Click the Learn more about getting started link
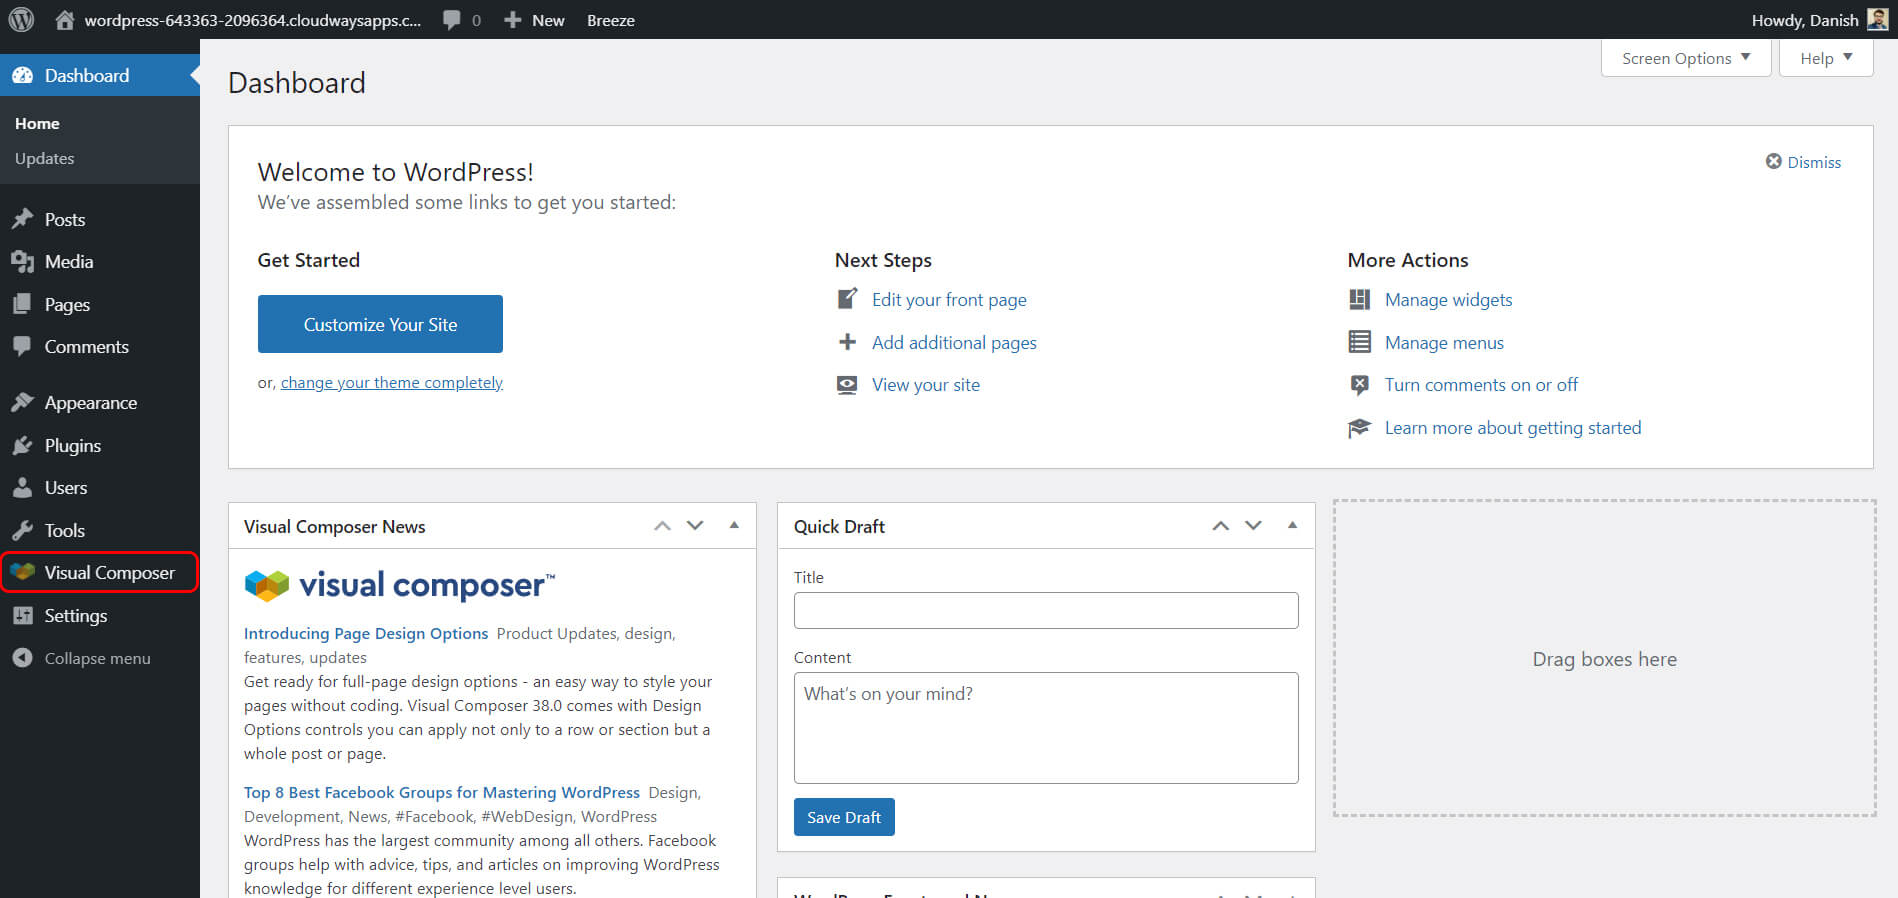Screen dimensions: 1898x898 (x=1513, y=428)
